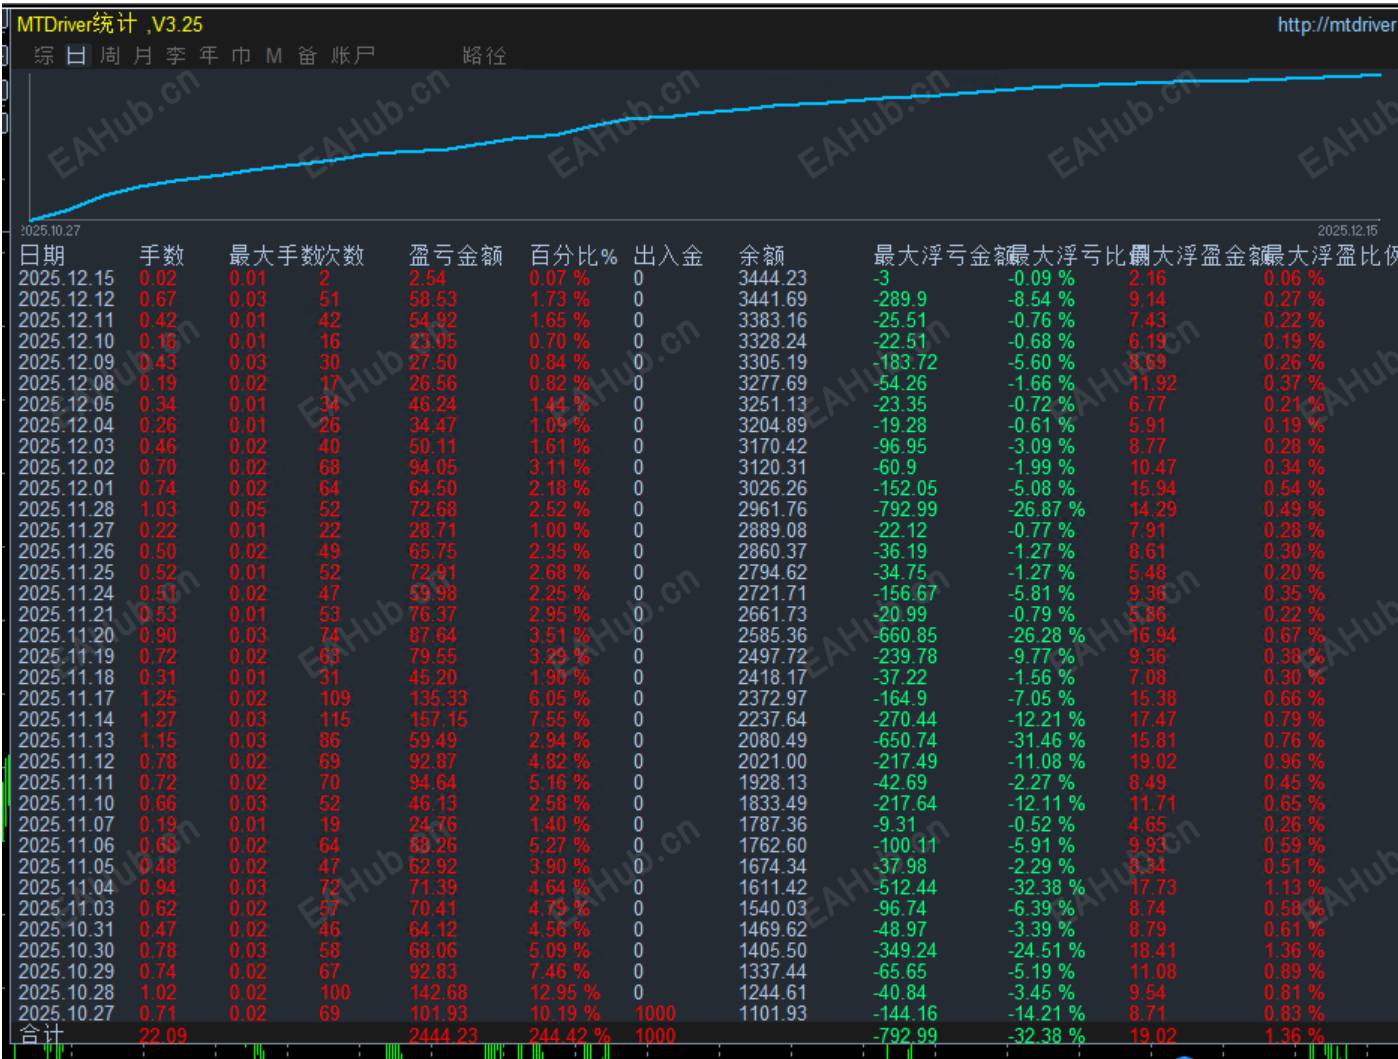Open the 周 weekly statistics tab
Viewport: 1398px width, 1059px height.
point(110,55)
